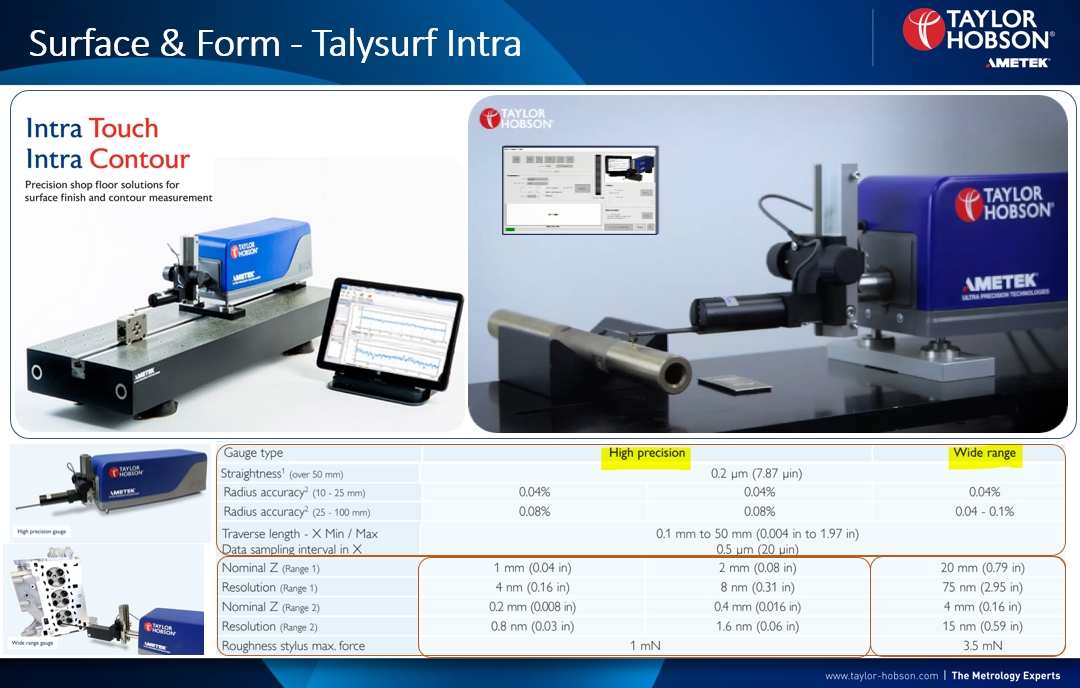Image resolution: width=1080 pixels, height=688 pixels.
Task: Click the highlighted Wide range column header
Action: coord(984,453)
